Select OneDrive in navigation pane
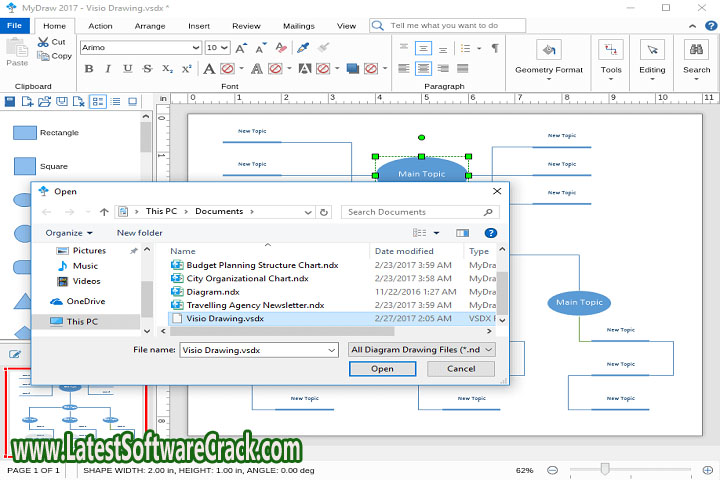The height and width of the screenshot is (480, 720). pos(86,301)
